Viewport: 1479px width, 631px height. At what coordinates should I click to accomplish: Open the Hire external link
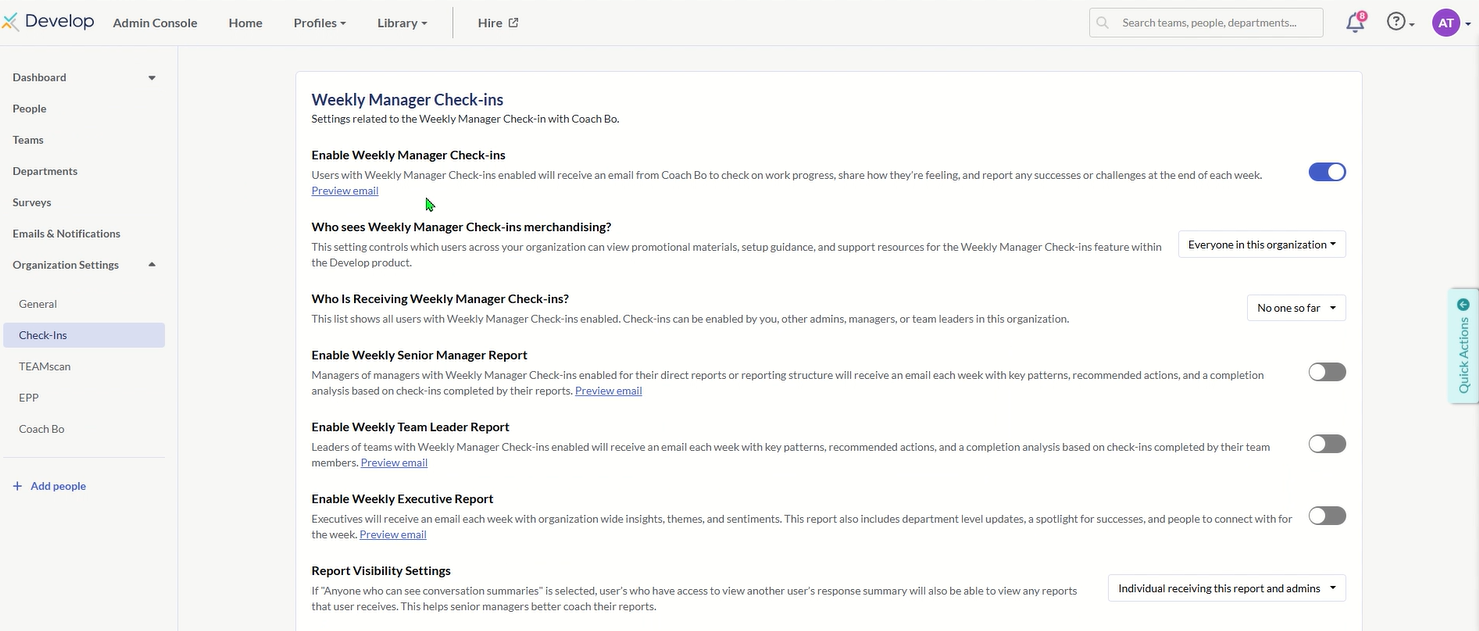498,23
